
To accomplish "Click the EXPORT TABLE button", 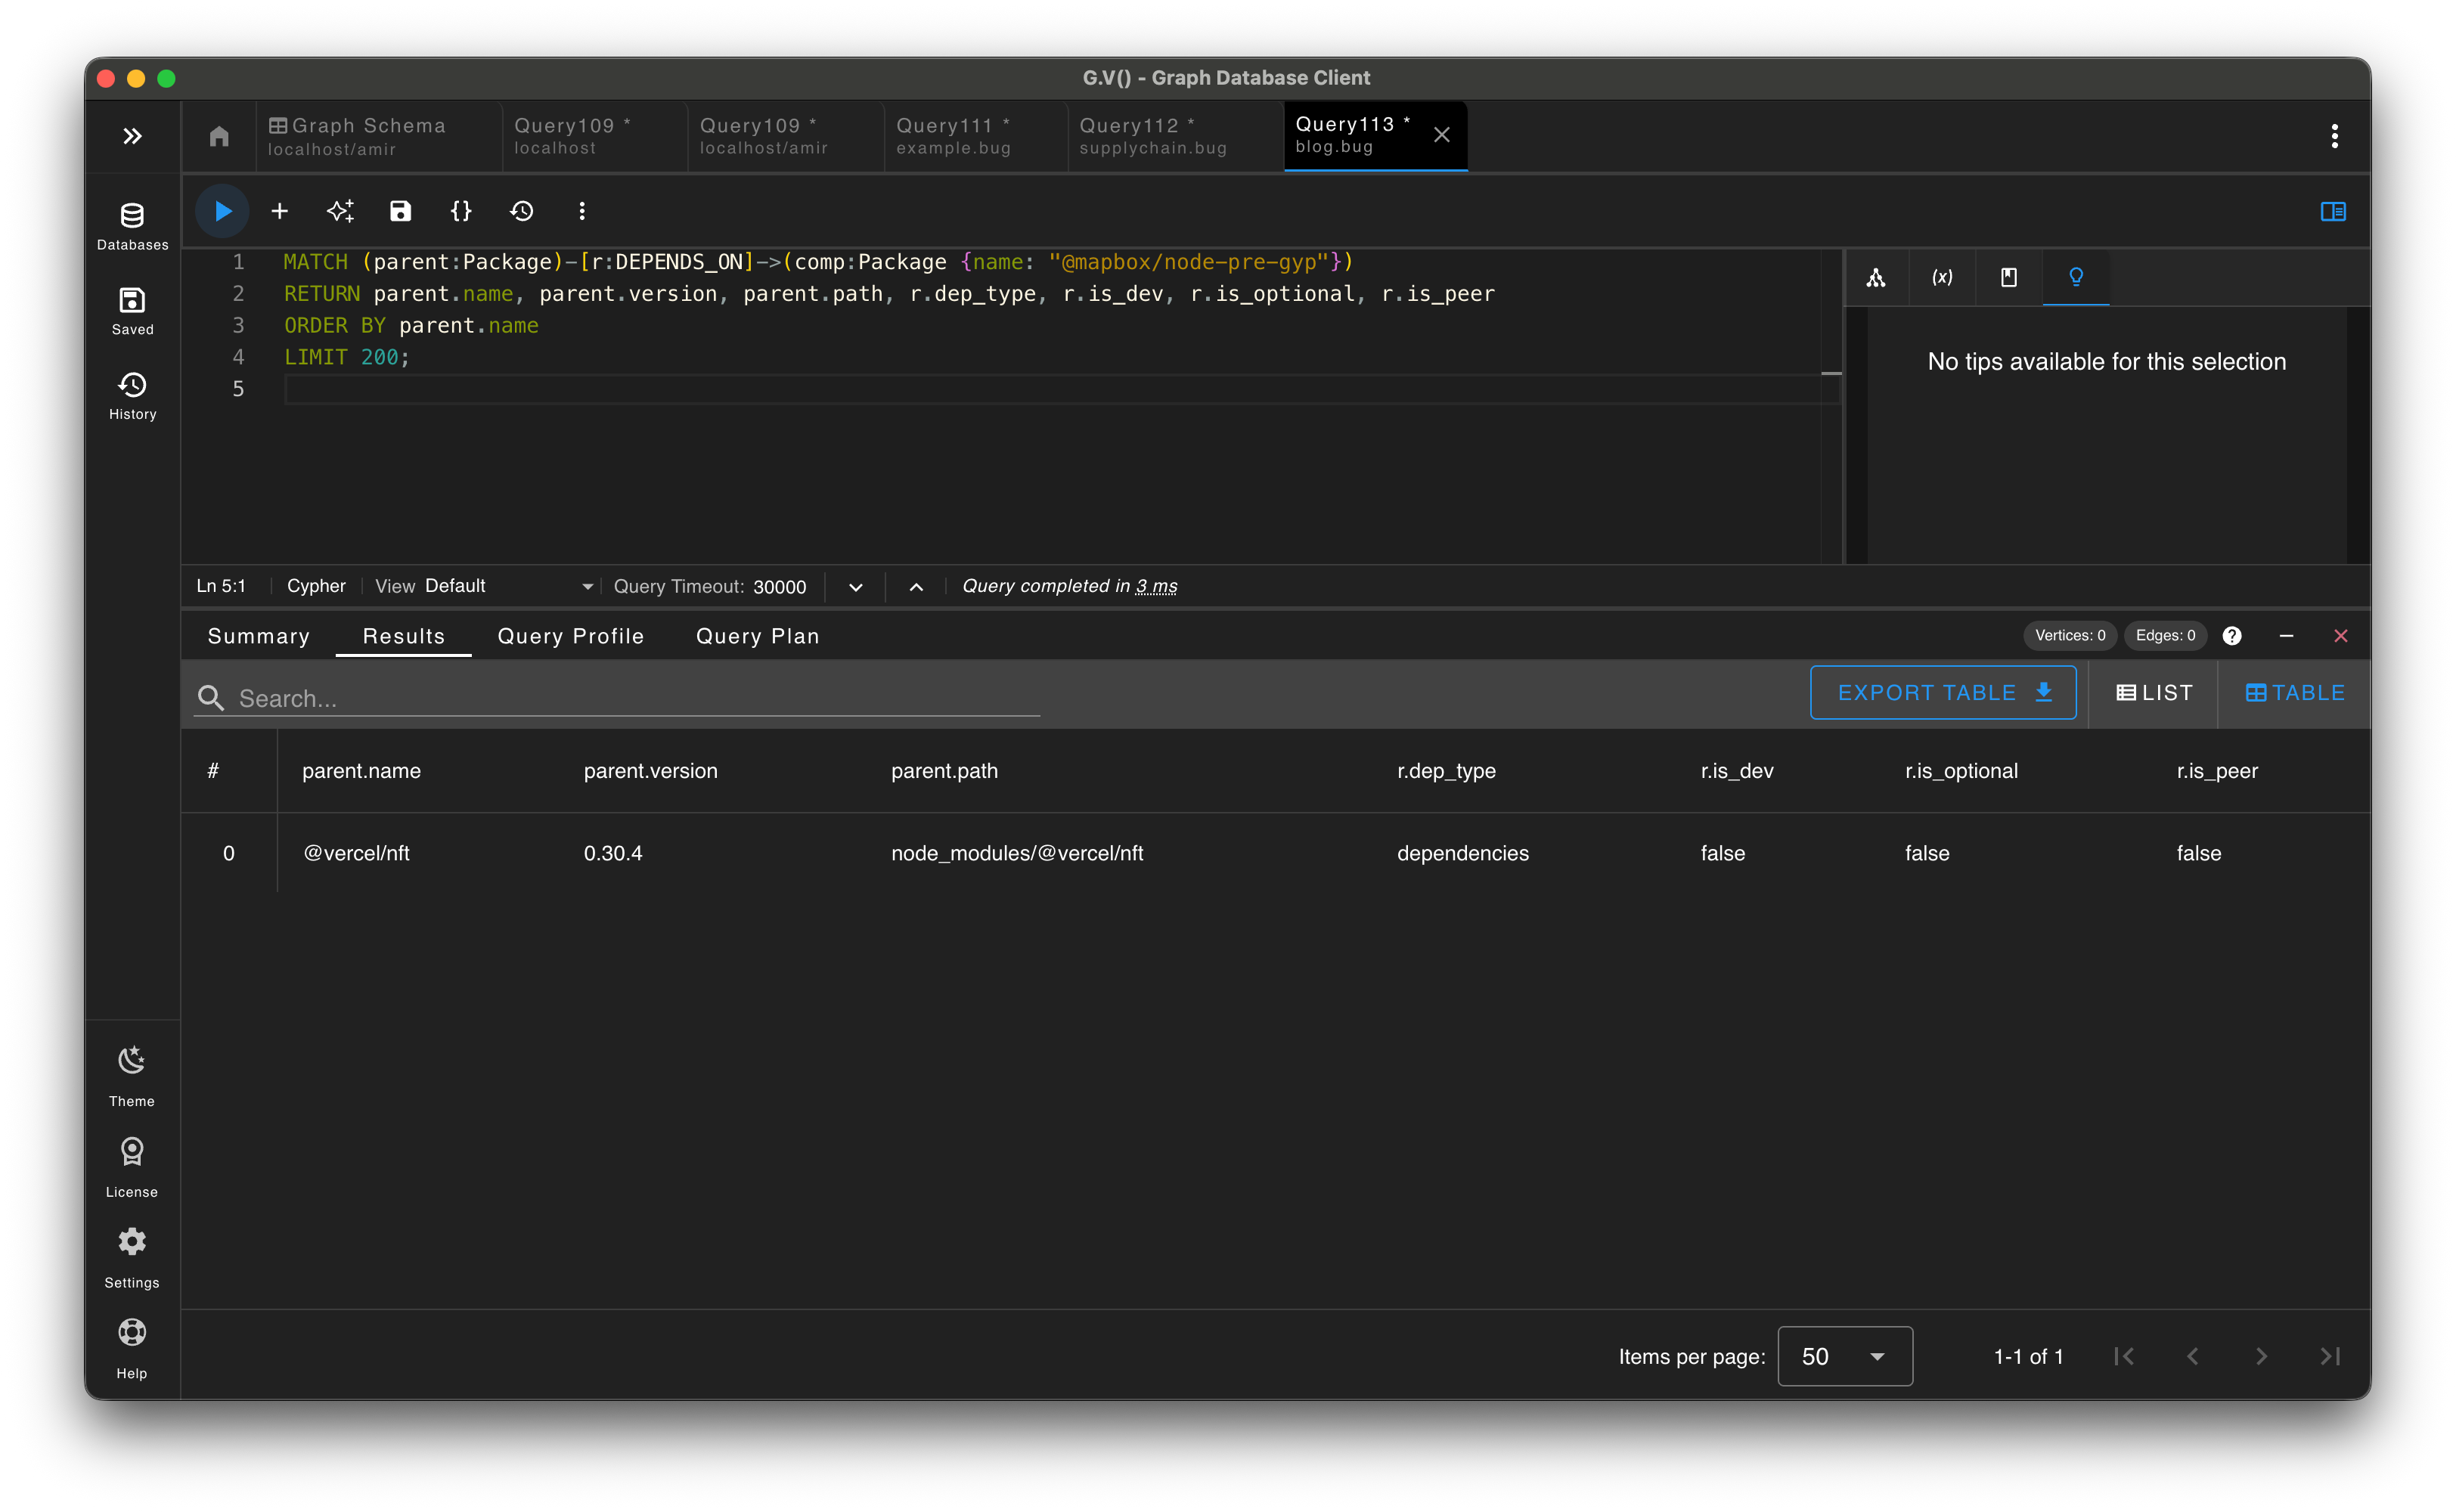I will click(x=1942, y=692).
